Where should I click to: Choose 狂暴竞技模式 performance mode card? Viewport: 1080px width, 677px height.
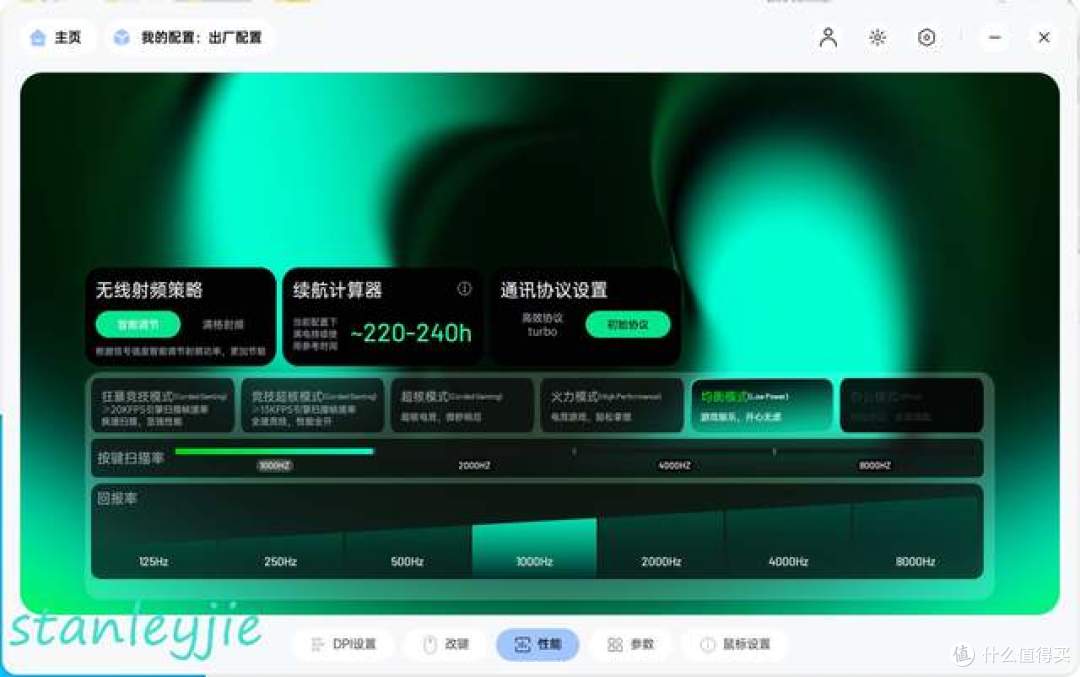pyautogui.click(x=163, y=406)
